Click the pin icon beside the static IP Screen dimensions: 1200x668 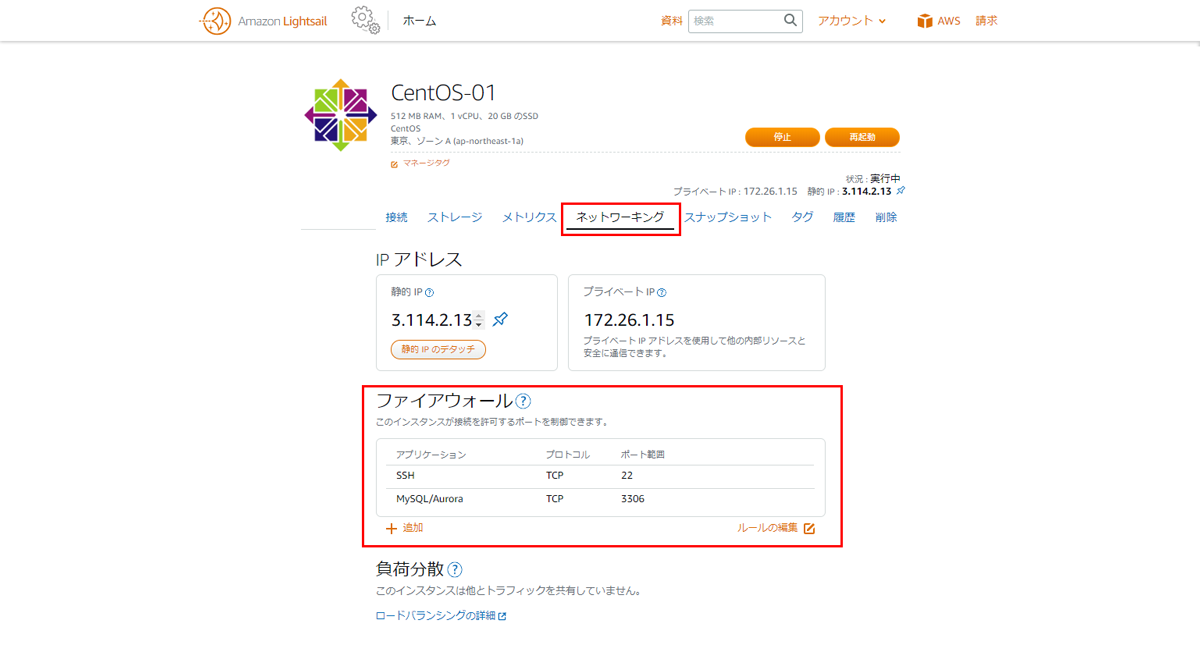pyautogui.click(x=500, y=320)
